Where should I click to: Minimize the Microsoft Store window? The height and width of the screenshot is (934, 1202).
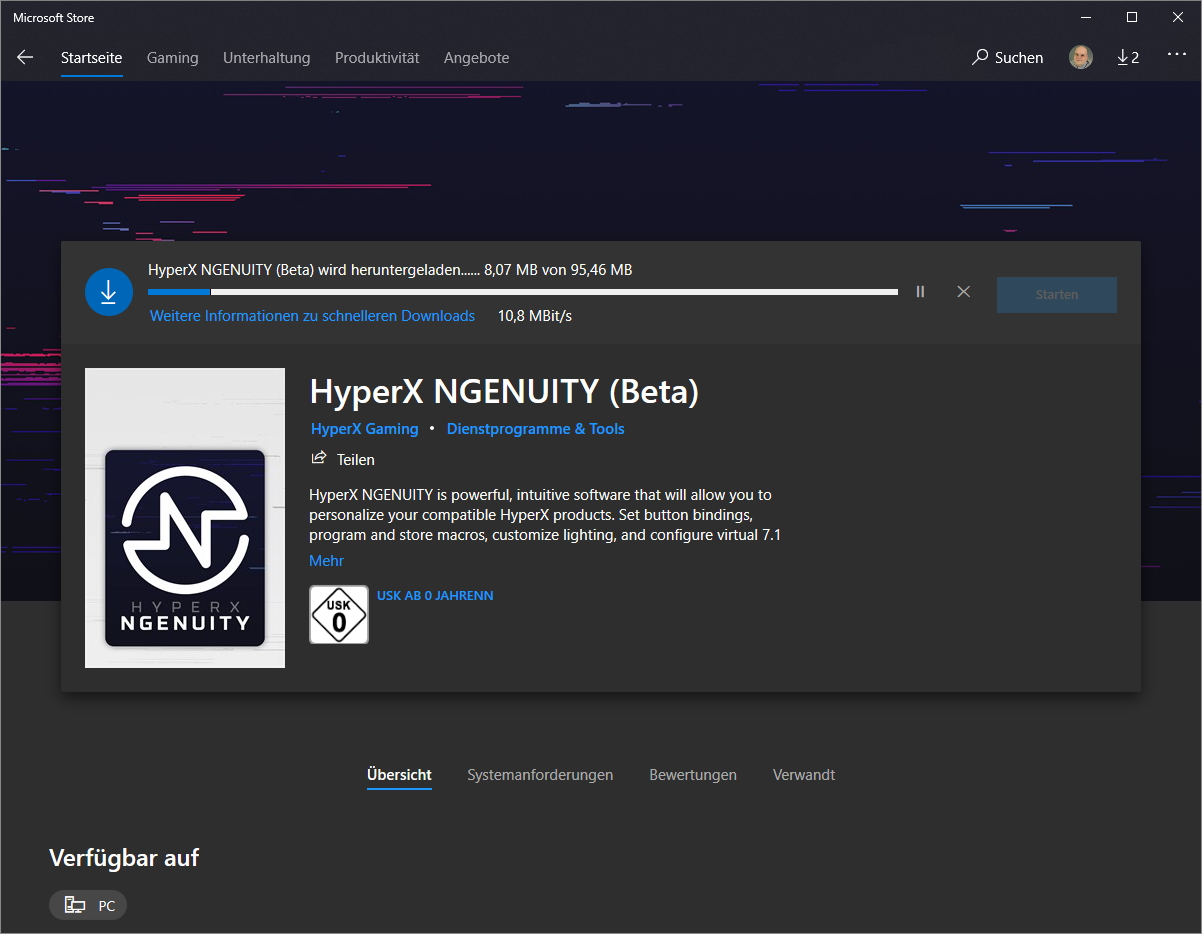pyautogui.click(x=1087, y=17)
